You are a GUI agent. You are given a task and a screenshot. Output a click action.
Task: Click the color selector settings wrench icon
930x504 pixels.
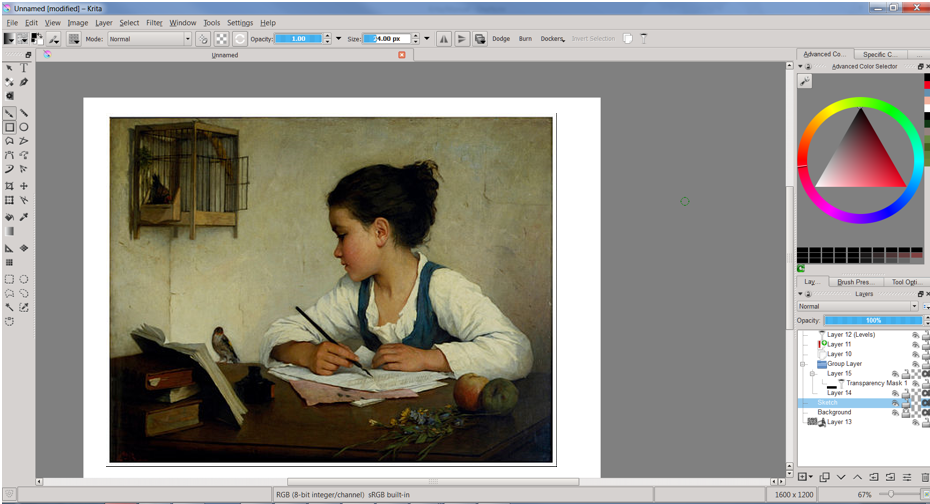pos(805,81)
